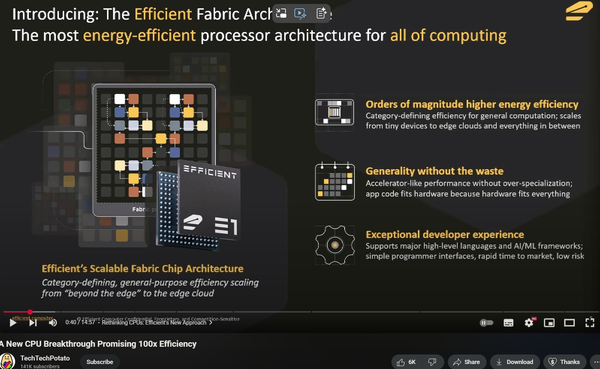This screenshot has height=369, width=600.
Task: Send Thanks to the creator
Action: pyautogui.click(x=564, y=362)
